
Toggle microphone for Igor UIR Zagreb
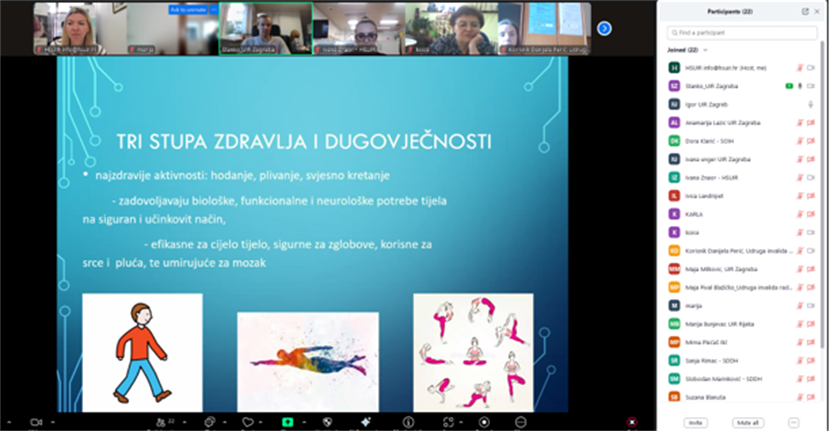coord(810,104)
